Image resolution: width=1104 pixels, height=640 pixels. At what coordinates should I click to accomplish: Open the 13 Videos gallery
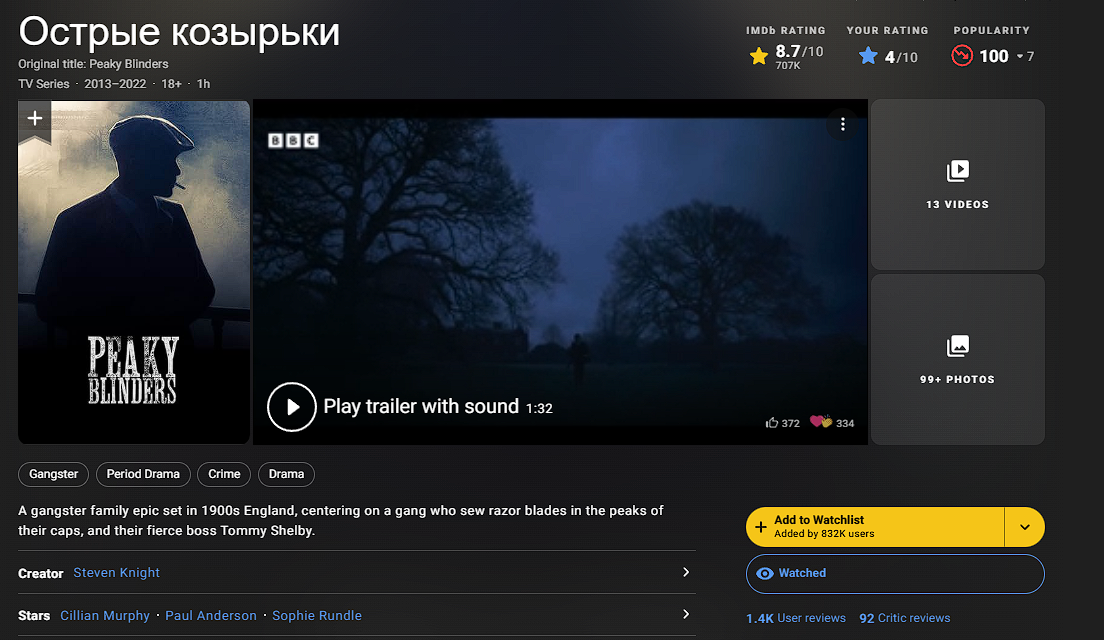[x=958, y=184]
